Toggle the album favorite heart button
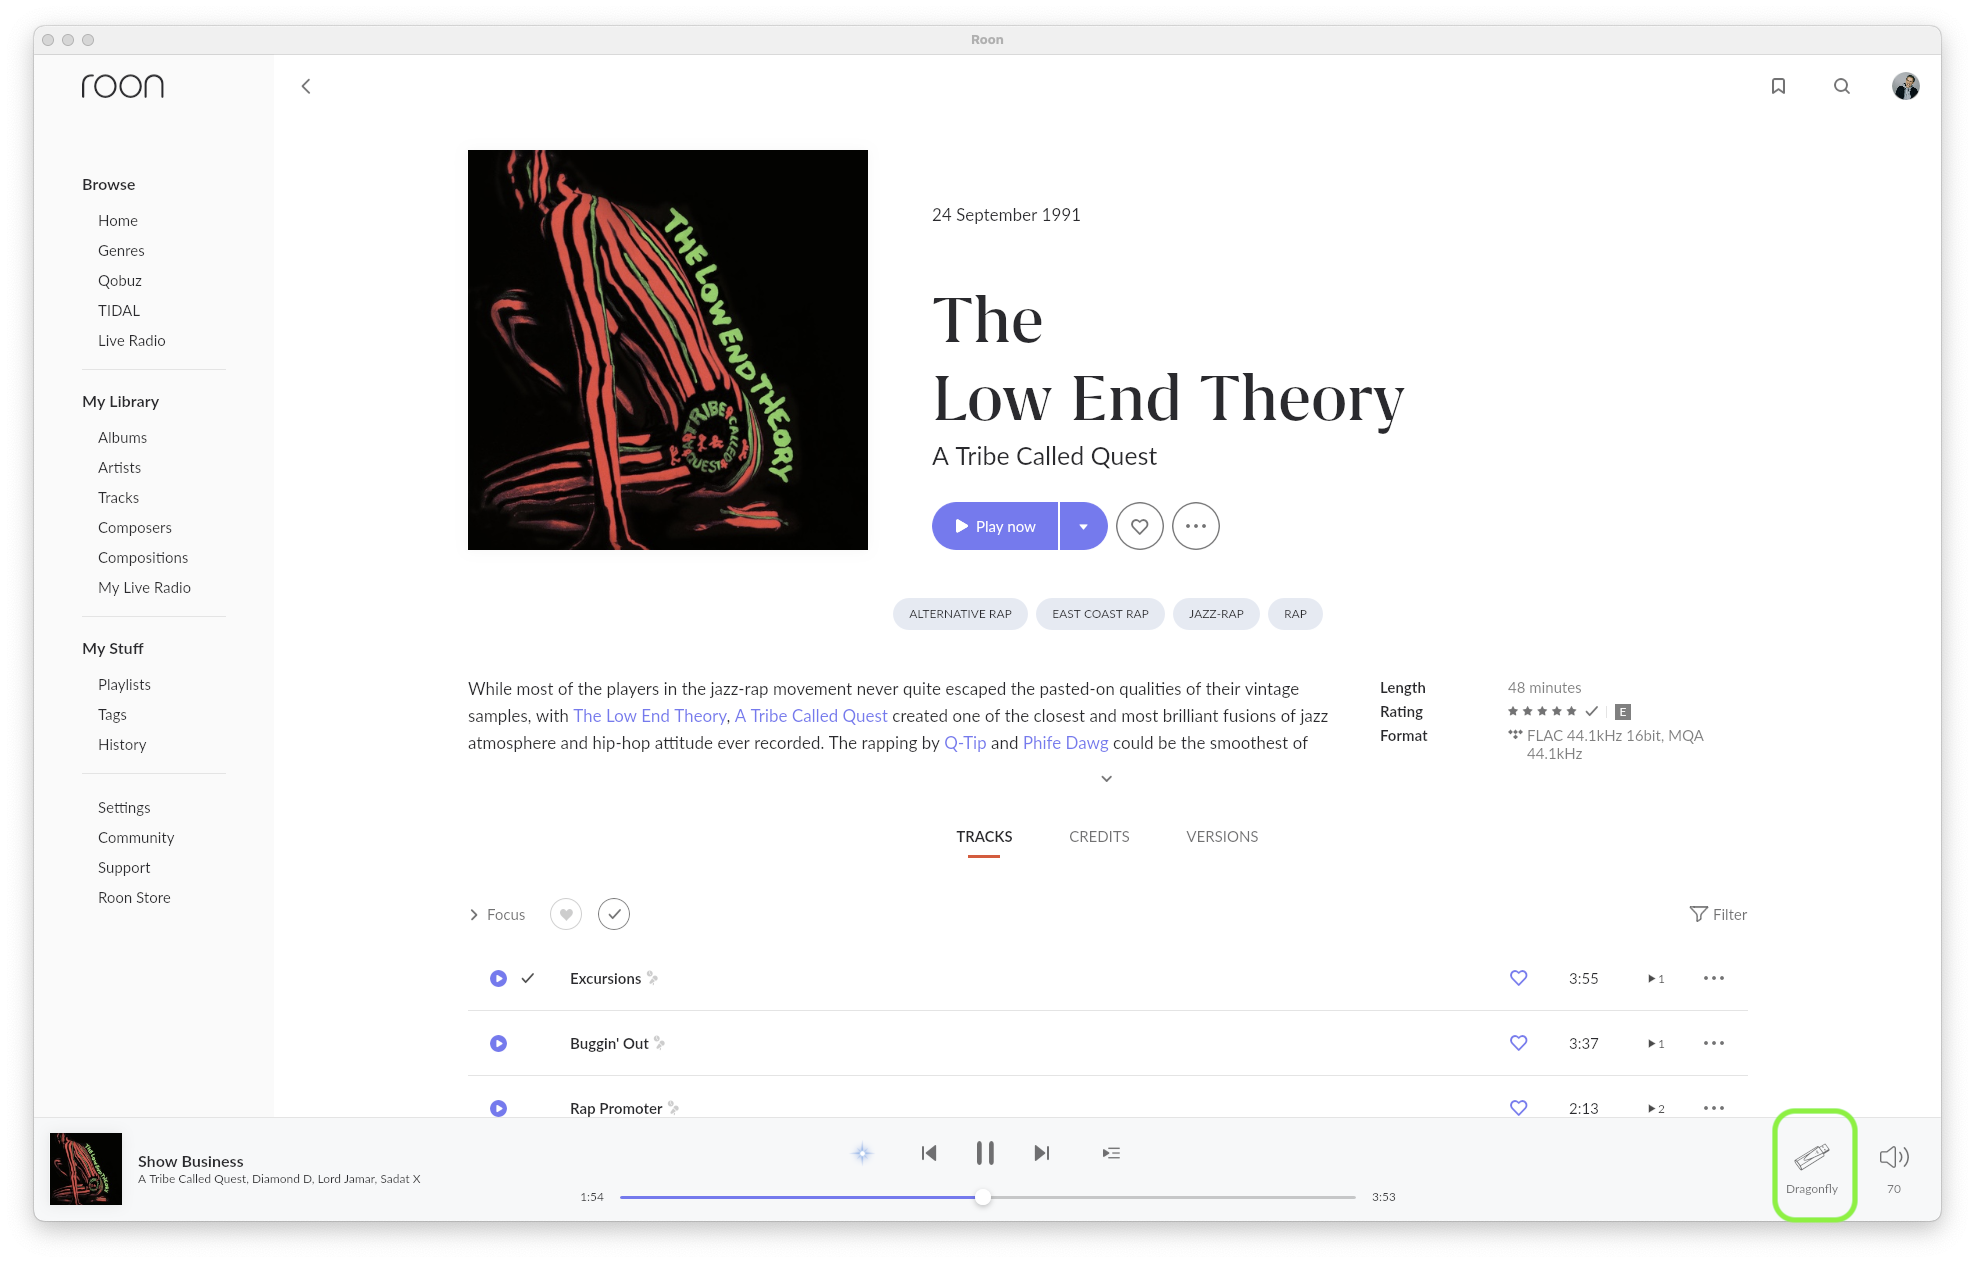Image resolution: width=1975 pixels, height=1263 pixels. (1140, 526)
